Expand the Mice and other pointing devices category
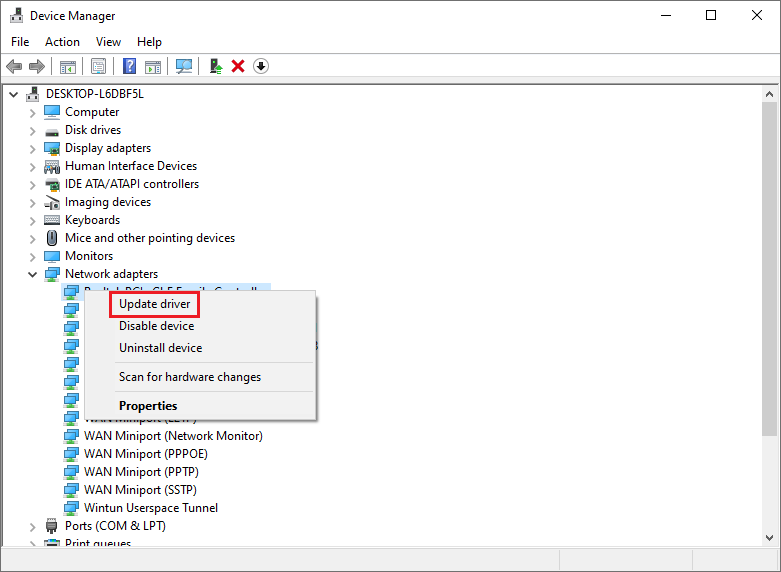Viewport: 781px width, 572px height. pyautogui.click(x=32, y=239)
